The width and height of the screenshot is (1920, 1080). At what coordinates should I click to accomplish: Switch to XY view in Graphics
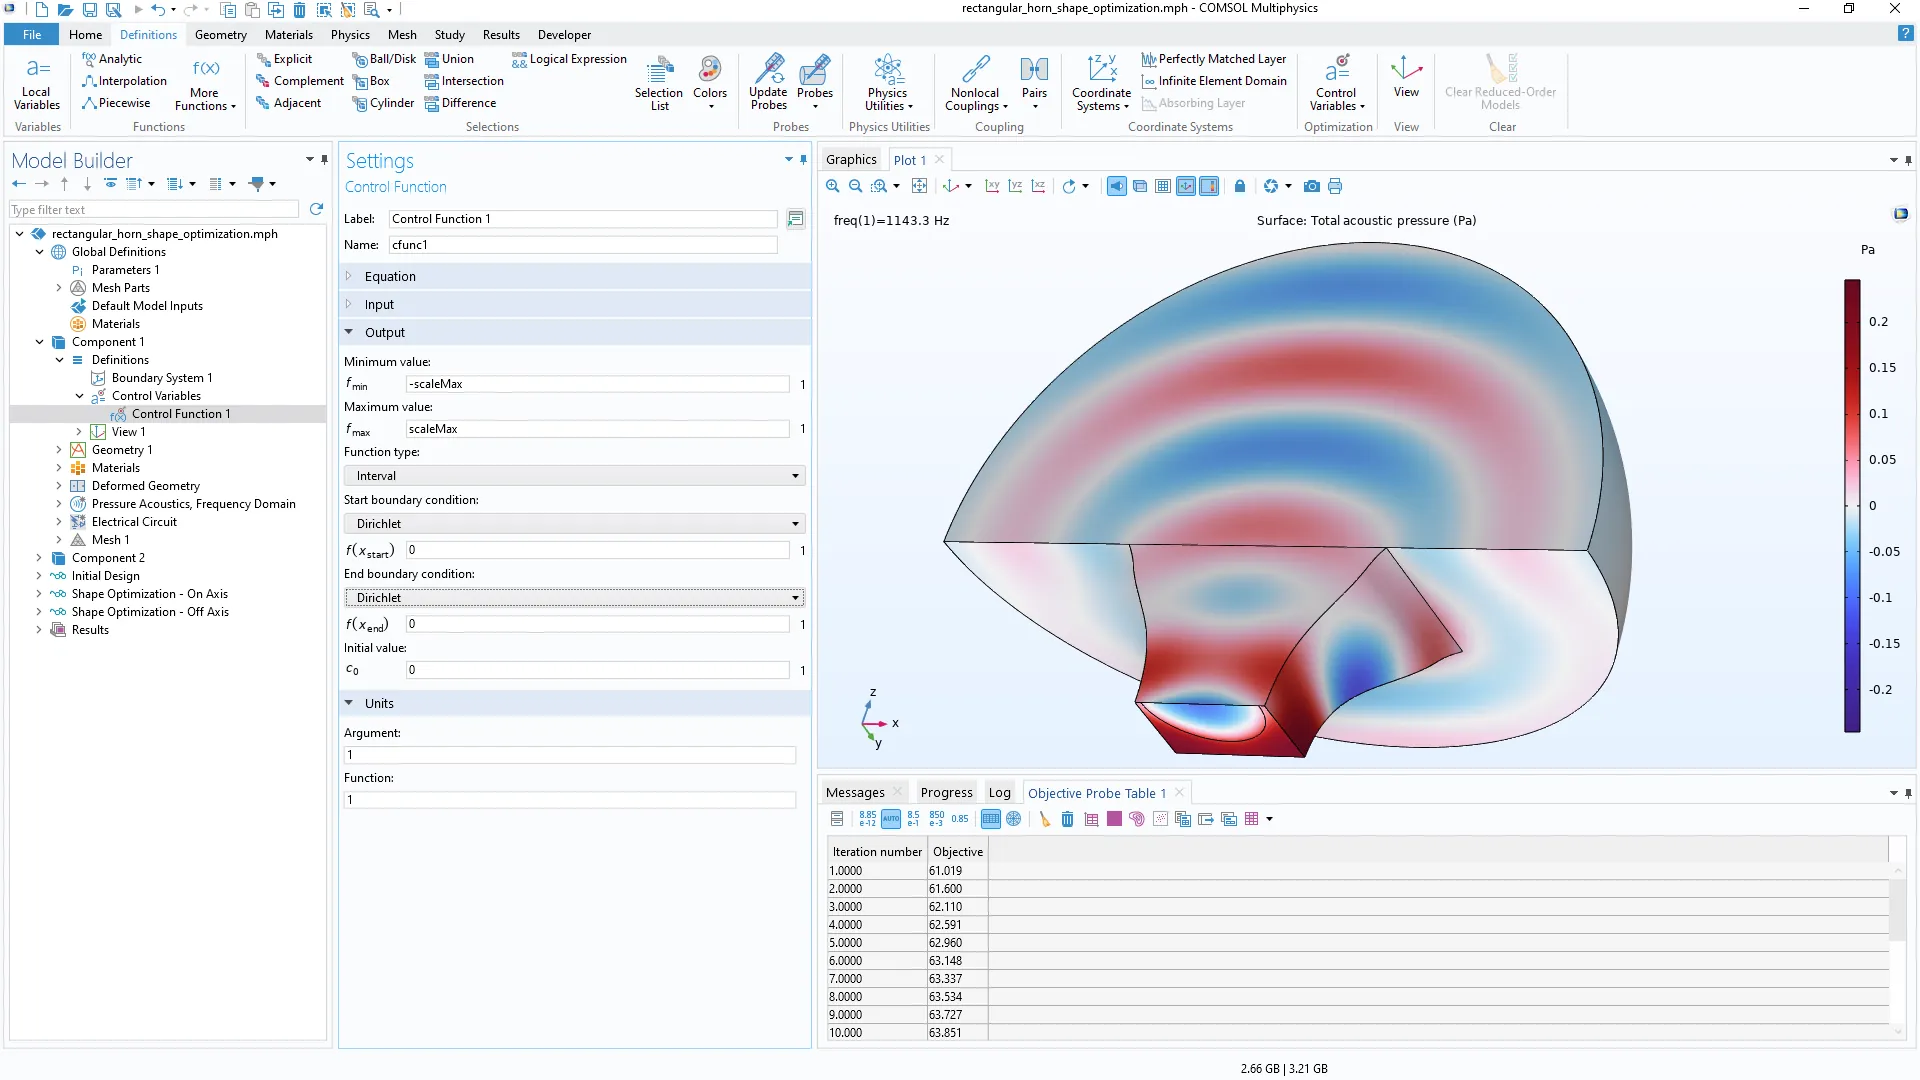[992, 186]
